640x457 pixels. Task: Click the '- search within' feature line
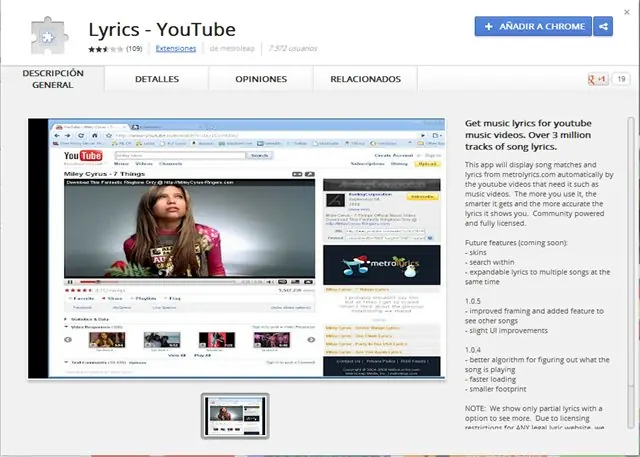click(489, 262)
